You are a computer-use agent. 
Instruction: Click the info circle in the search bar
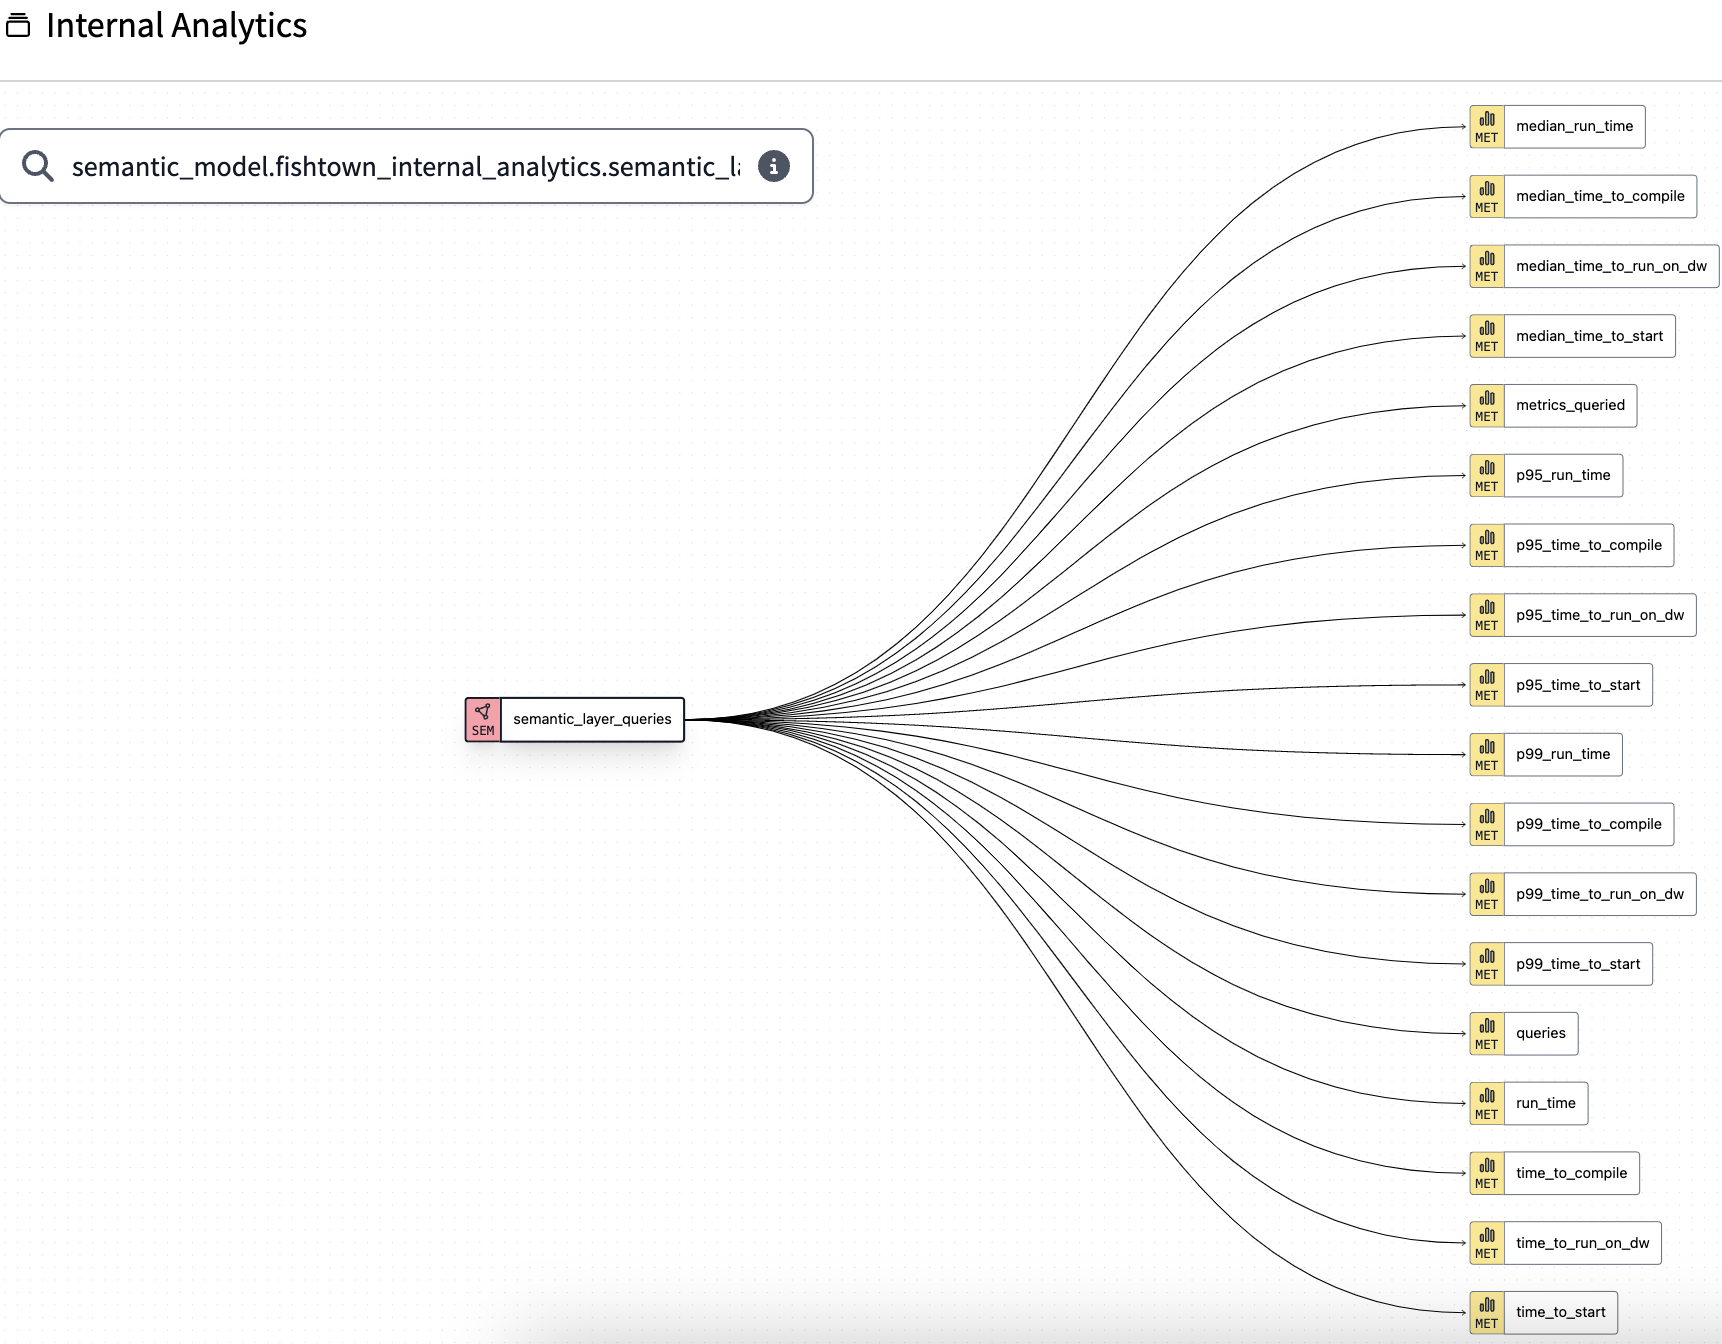(774, 166)
